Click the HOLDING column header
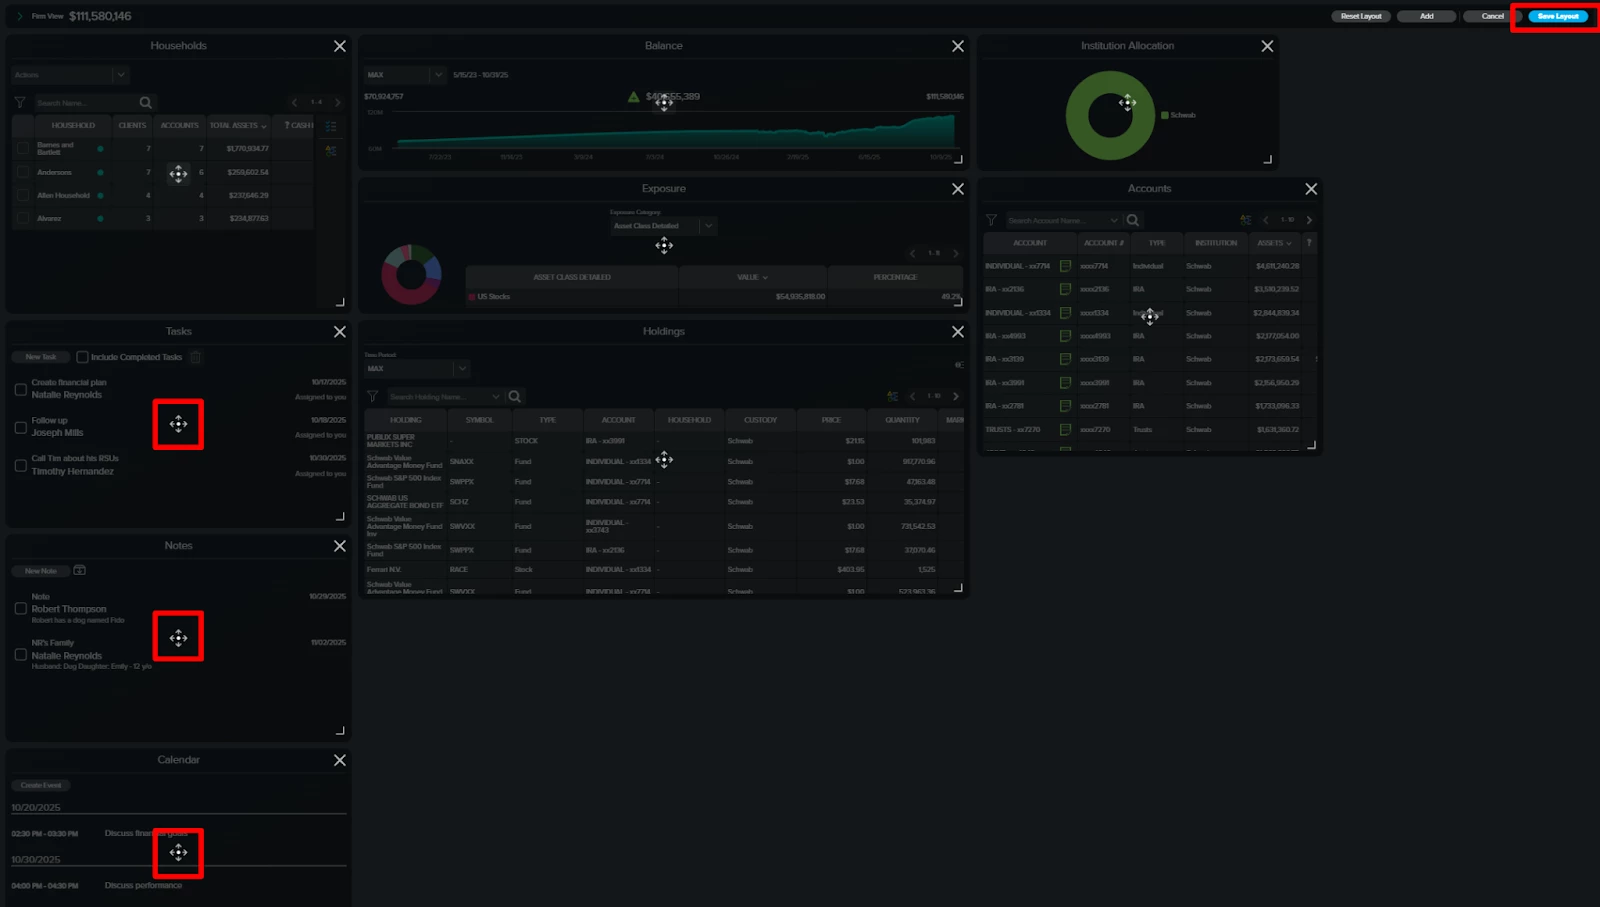This screenshot has height=907, width=1600. click(x=406, y=420)
